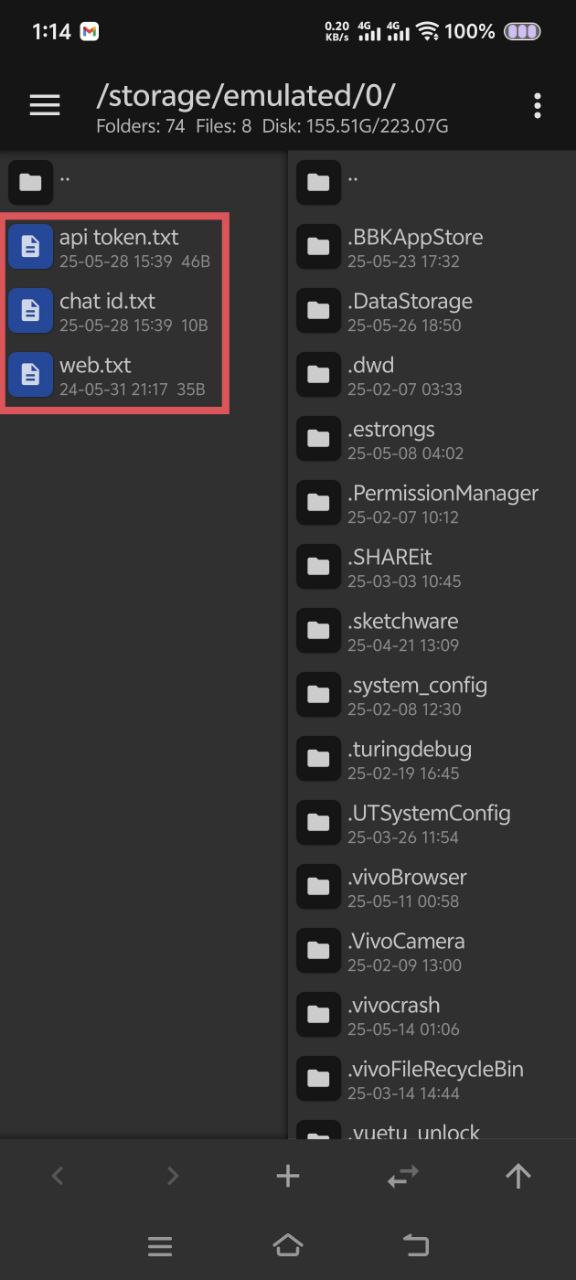Tap the back chevron in bottom toolbar
This screenshot has height=1280, width=576.
pos(57,1177)
